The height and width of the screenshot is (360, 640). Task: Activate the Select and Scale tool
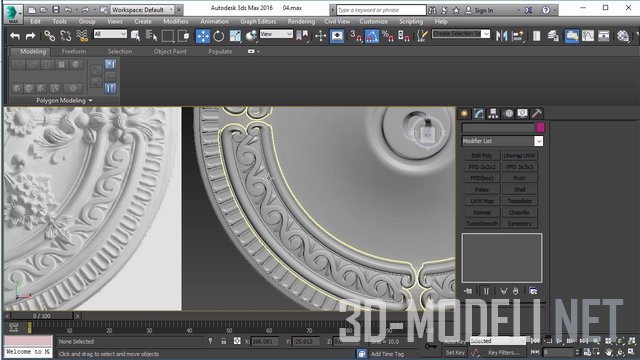coord(235,36)
